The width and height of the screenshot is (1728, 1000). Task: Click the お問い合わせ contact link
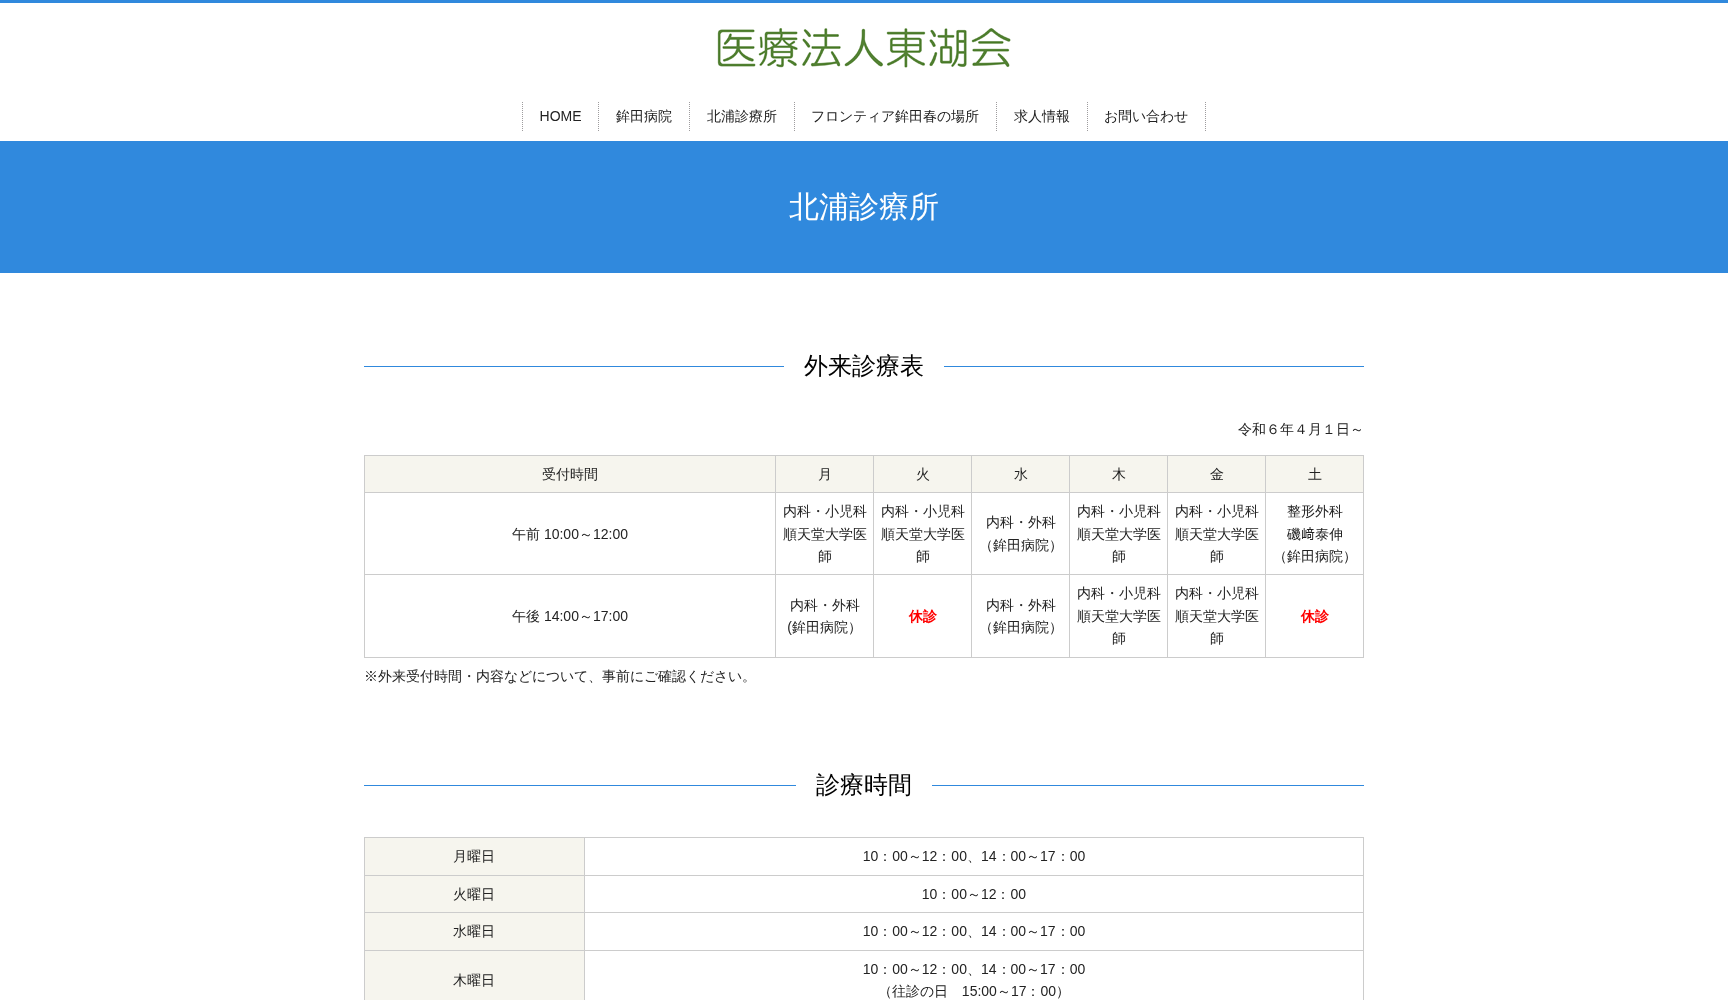click(x=1144, y=116)
